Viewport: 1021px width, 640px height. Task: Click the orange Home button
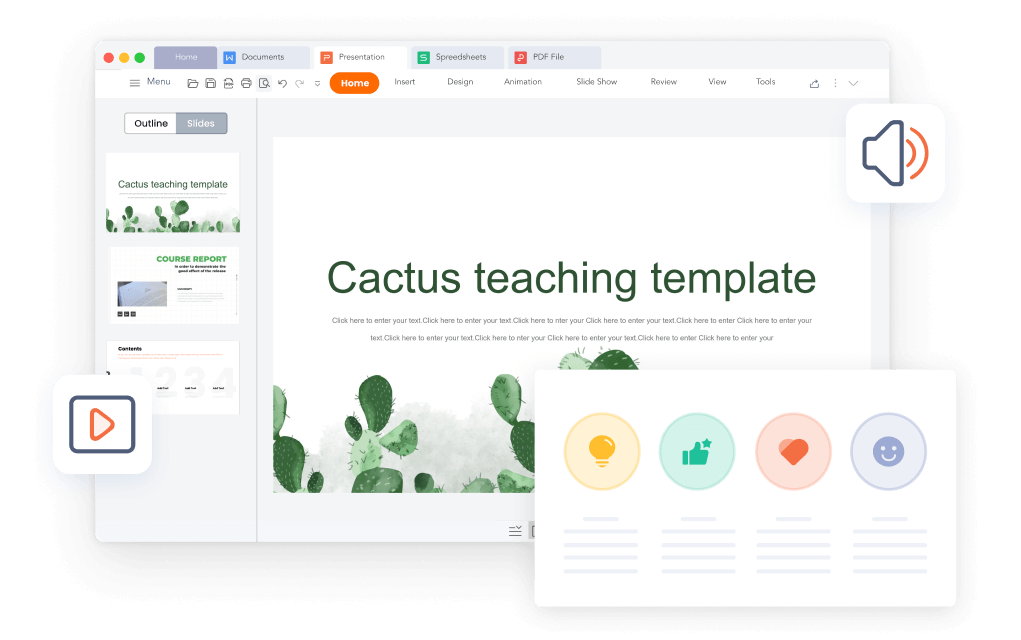354,83
